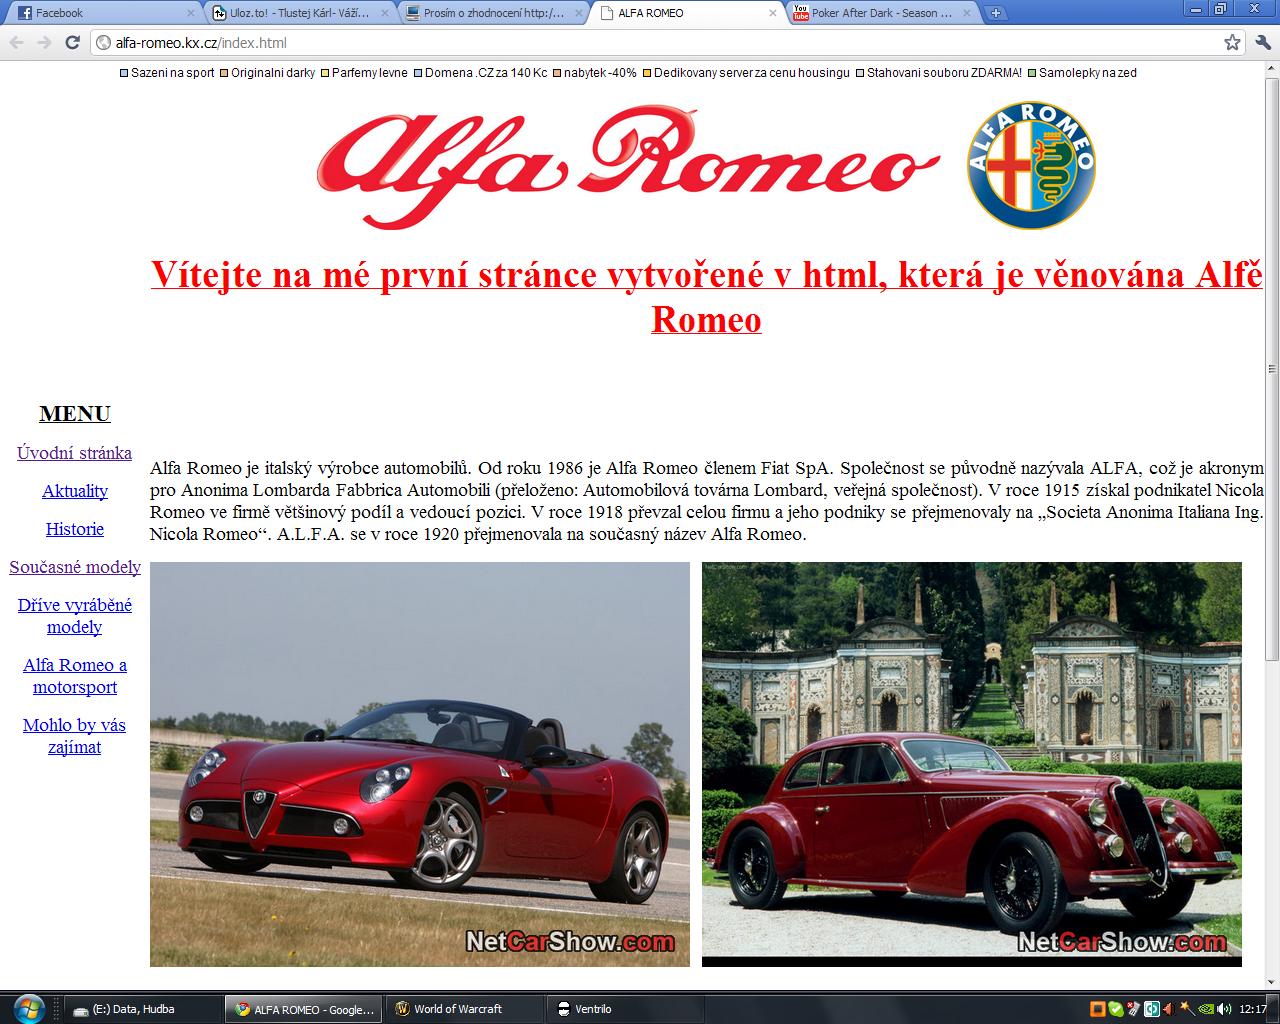The height and width of the screenshot is (1024, 1280).
Task: Click the orange square tray icon
Action: click(1097, 1009)
